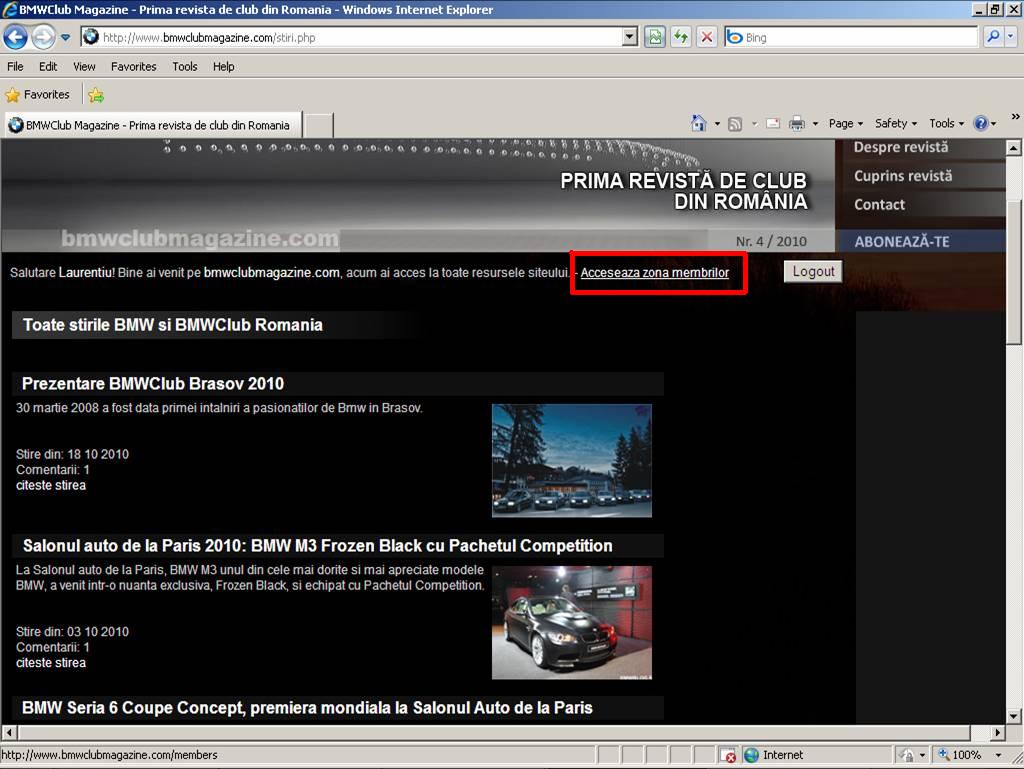Refresh the page with the green arrows icon
1024x769 pixels.
click(680, 37)
